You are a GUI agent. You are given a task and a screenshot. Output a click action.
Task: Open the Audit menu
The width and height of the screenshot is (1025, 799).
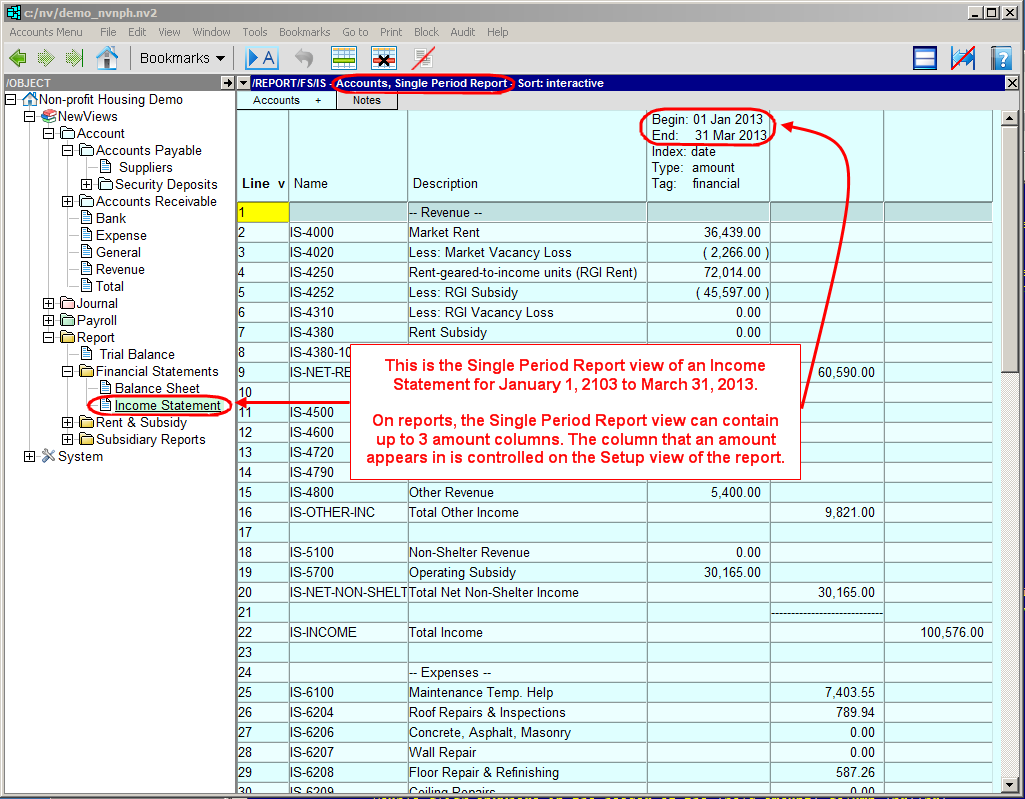(463, 32)
